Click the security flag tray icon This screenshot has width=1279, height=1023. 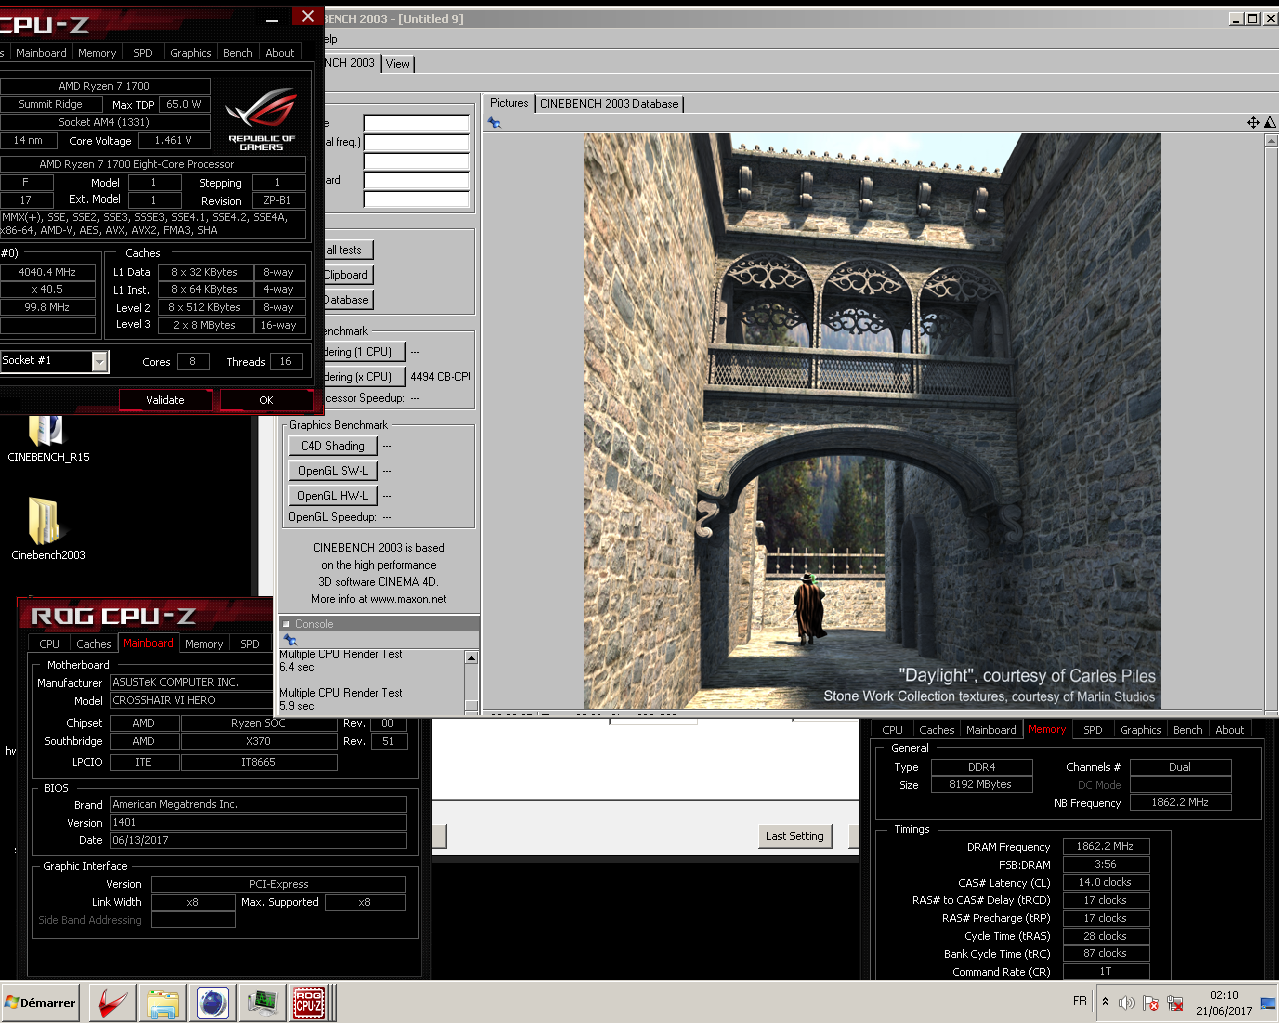click(1151, 1003)
